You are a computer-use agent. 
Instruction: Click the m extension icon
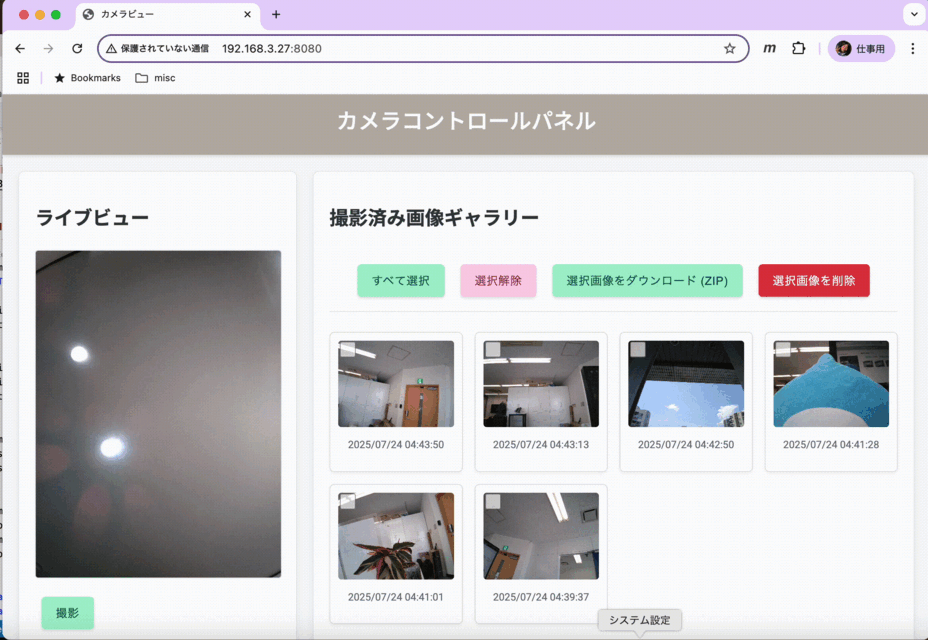pyautogui.click(x=768, y=48)
